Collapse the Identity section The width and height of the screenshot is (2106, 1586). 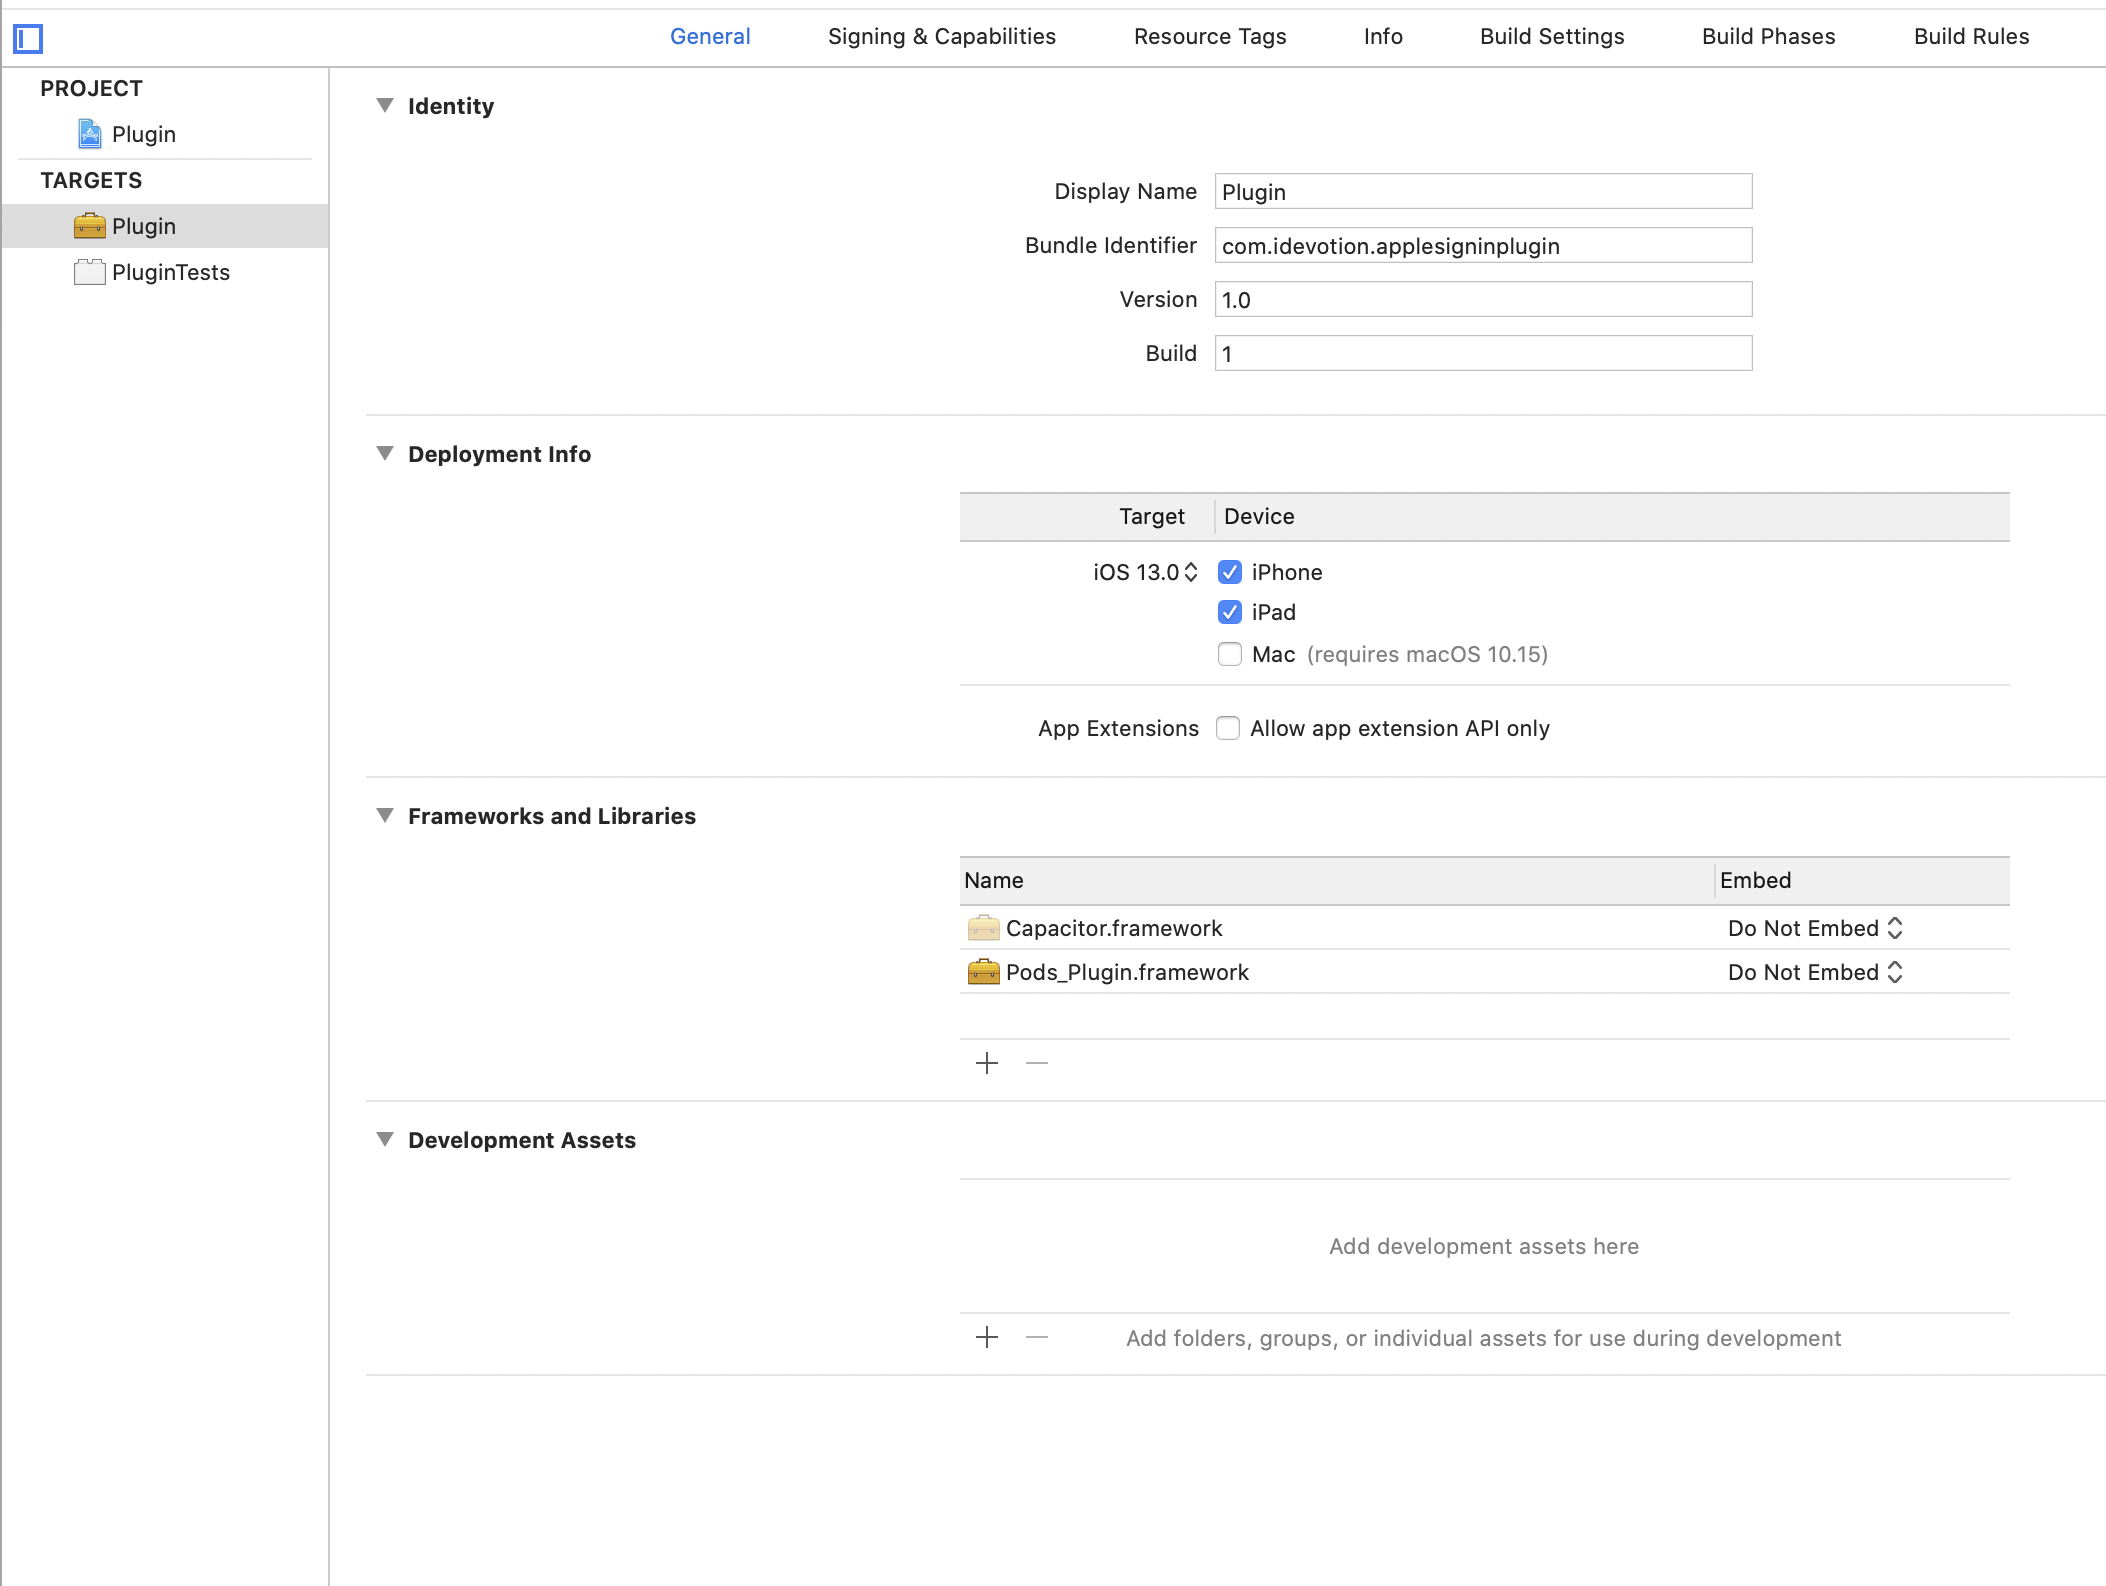(x=385, y=105)
